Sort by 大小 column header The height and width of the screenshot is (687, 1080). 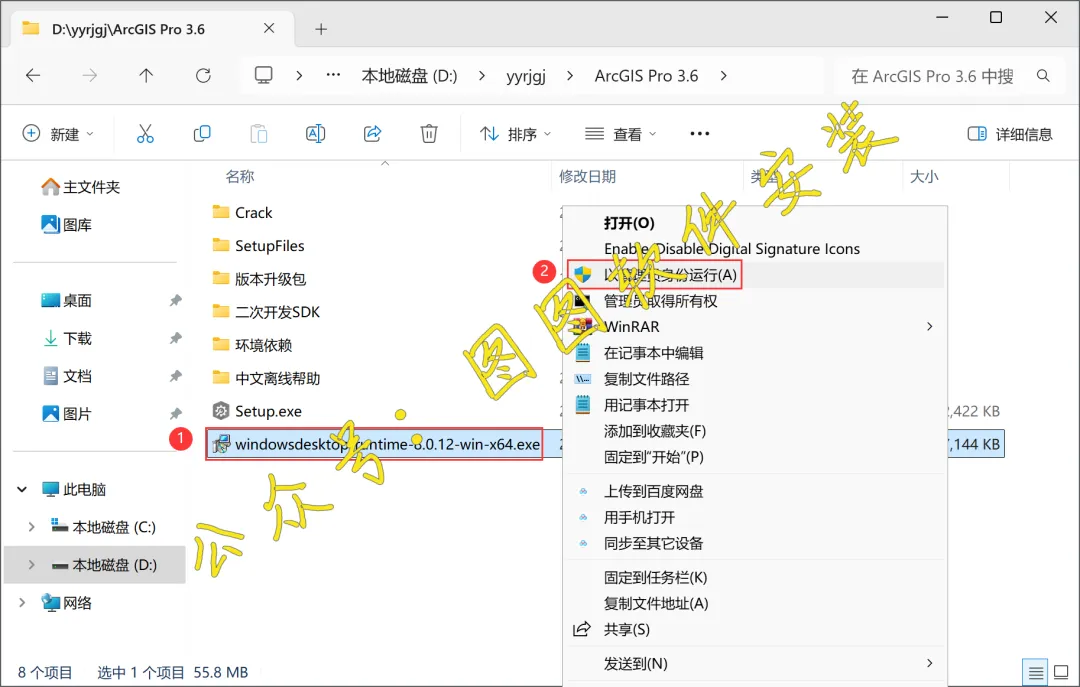coord(924,176)
